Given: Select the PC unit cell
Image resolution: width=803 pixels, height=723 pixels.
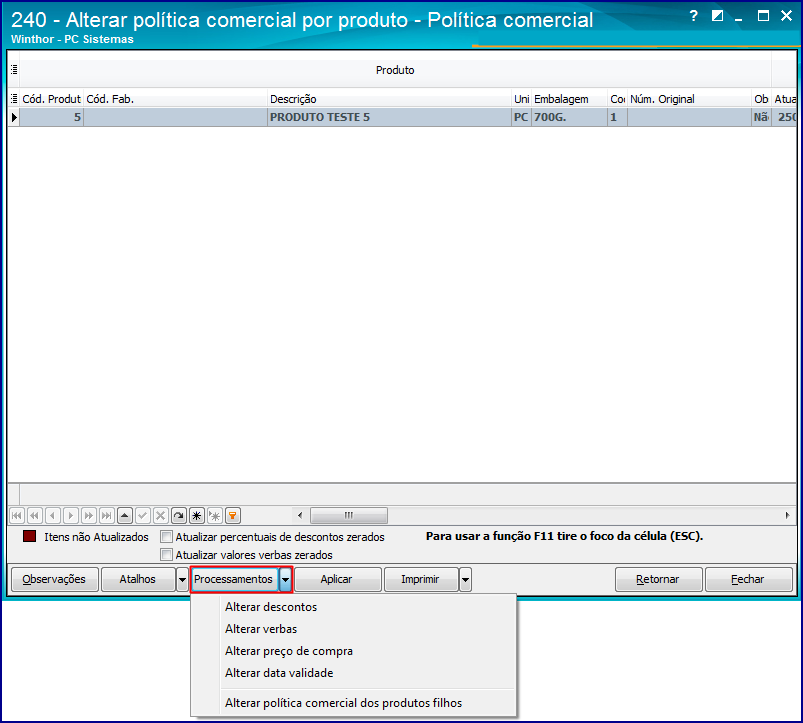Looking at the screenshot, I should [521, 117].
